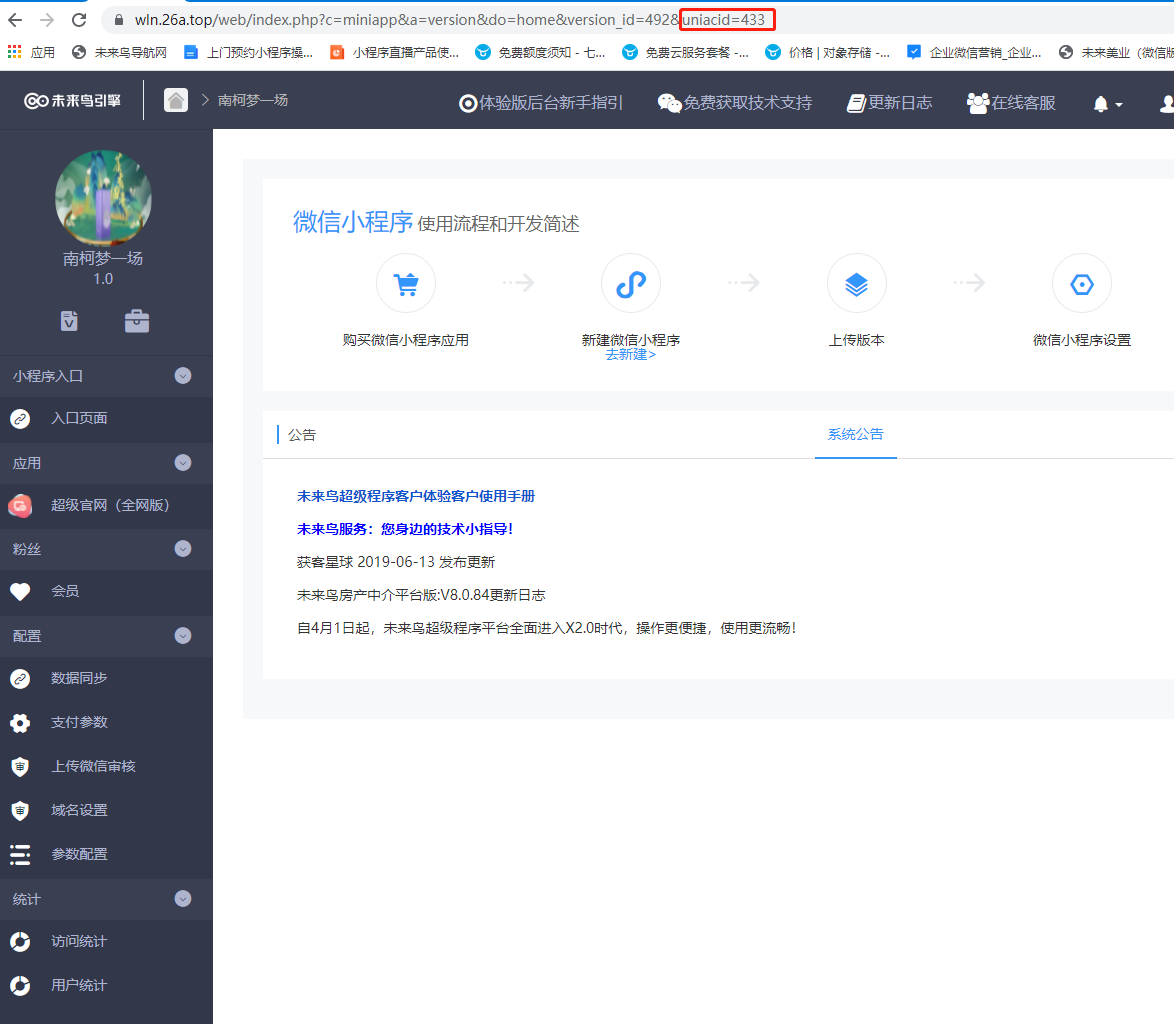Viewport: 1174px width, 1024px height.
Task: Open 数据同步 in the sidebar
Action: coord(106,679)
